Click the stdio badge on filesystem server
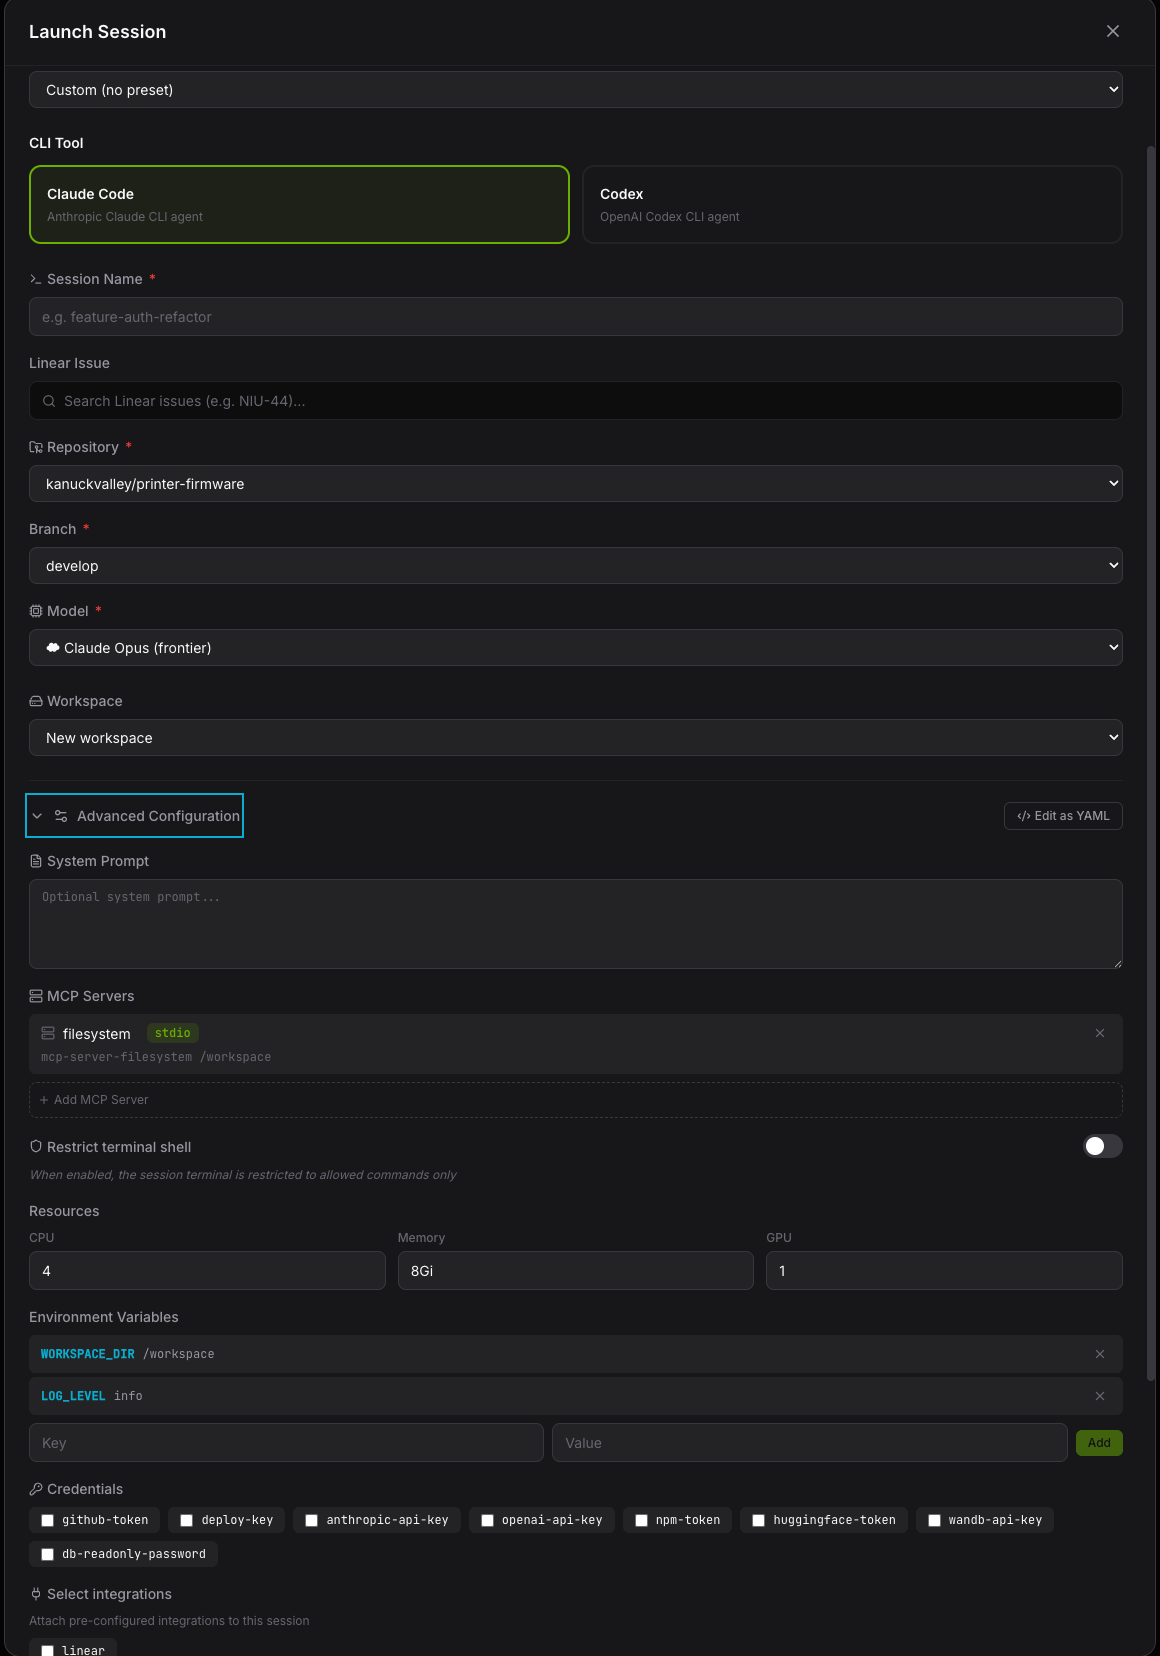This screenshot has height=1656, width=1160. (x=173, y=1033)
